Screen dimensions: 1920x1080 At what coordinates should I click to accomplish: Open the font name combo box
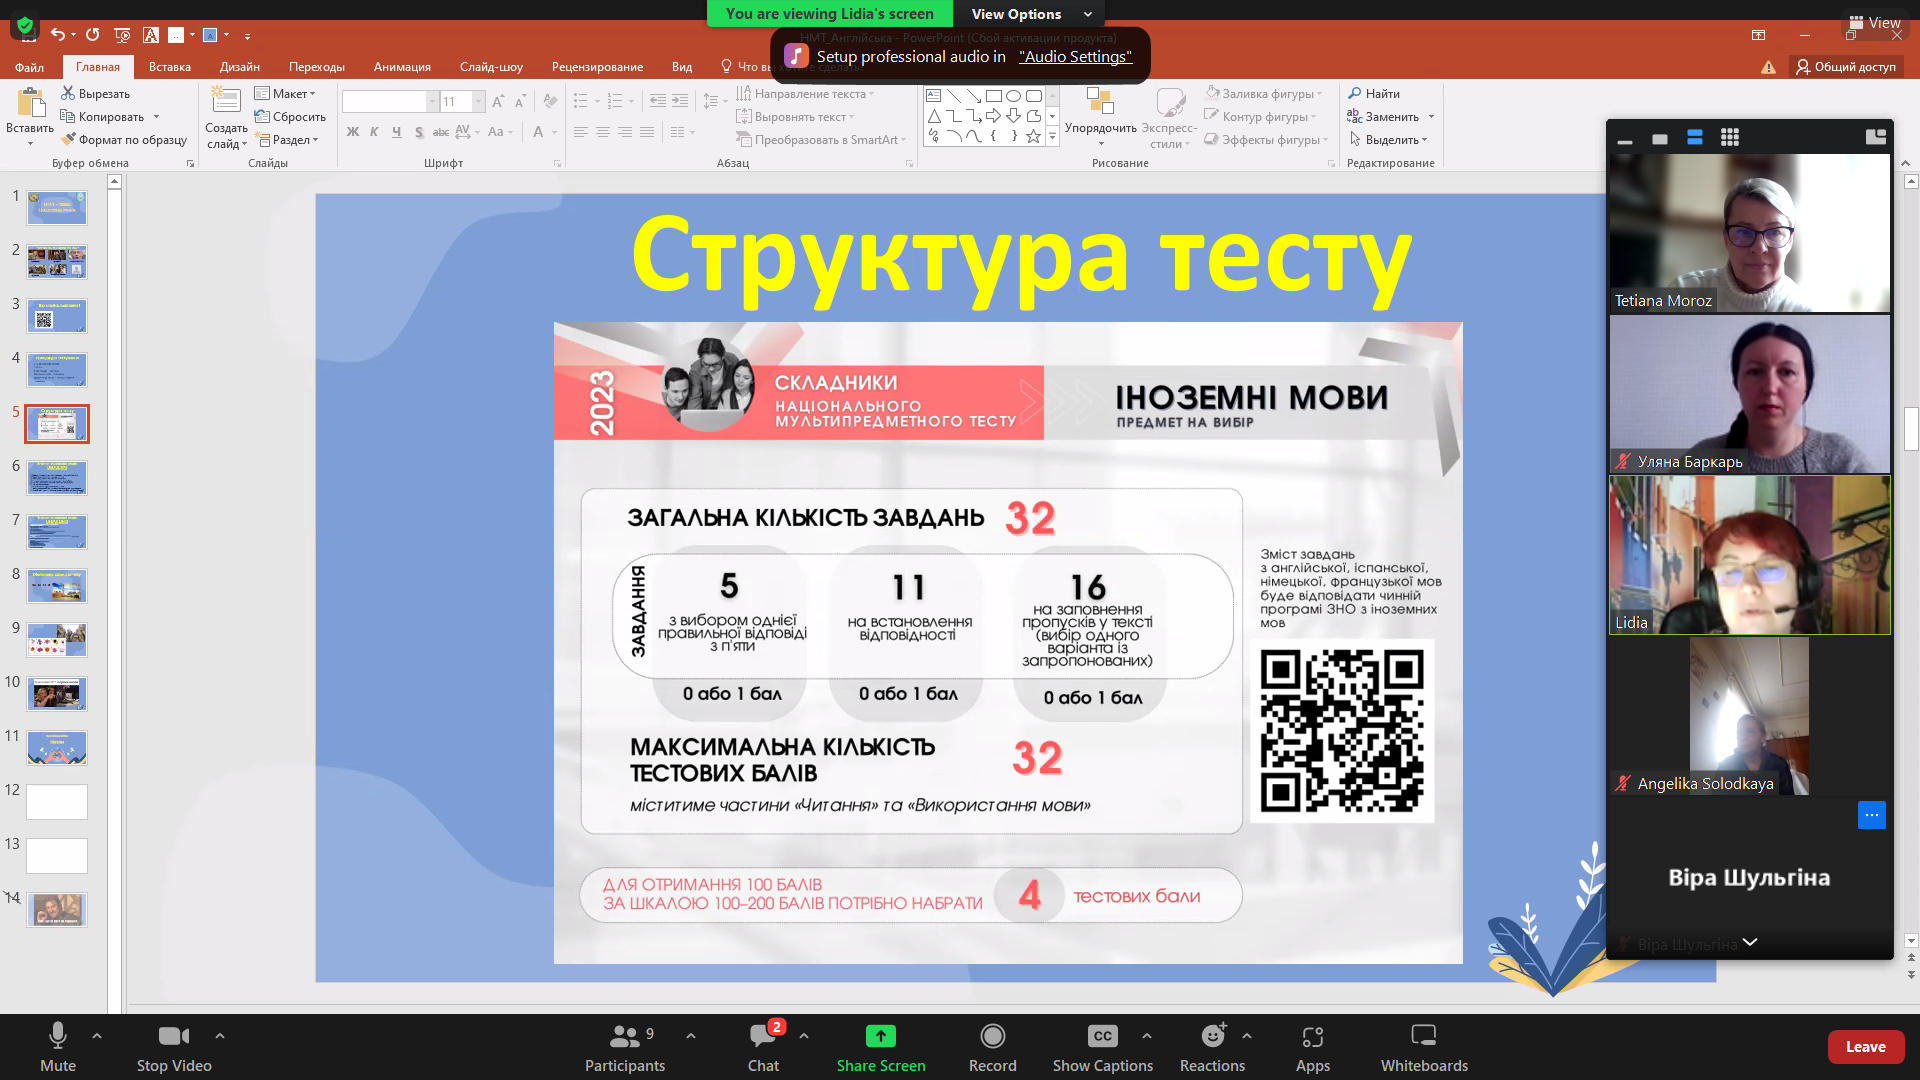click(390, 101)
